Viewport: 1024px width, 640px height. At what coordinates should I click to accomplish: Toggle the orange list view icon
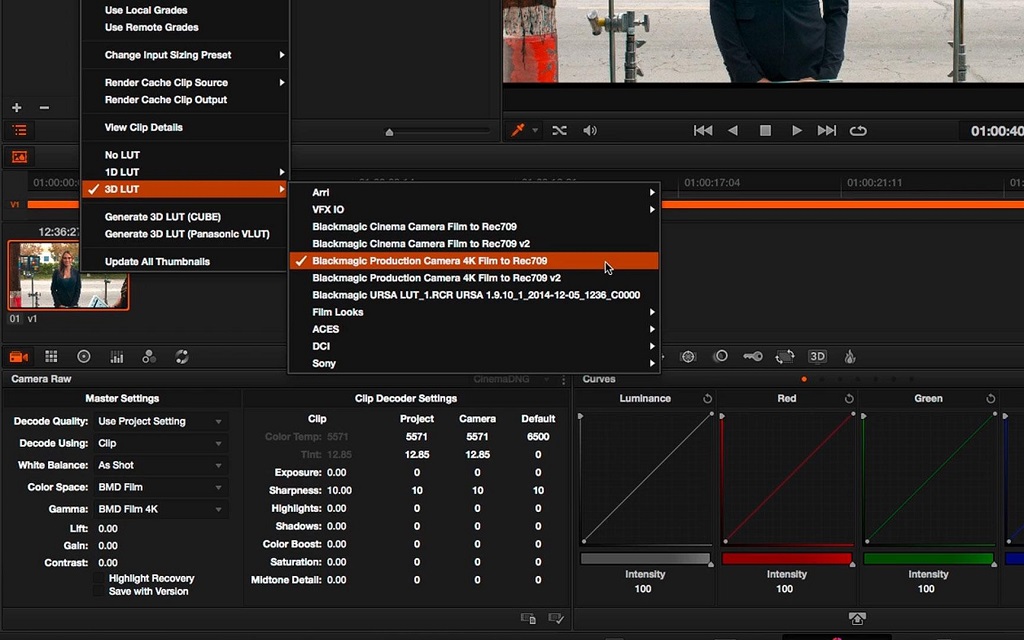(x=20, y=131)
